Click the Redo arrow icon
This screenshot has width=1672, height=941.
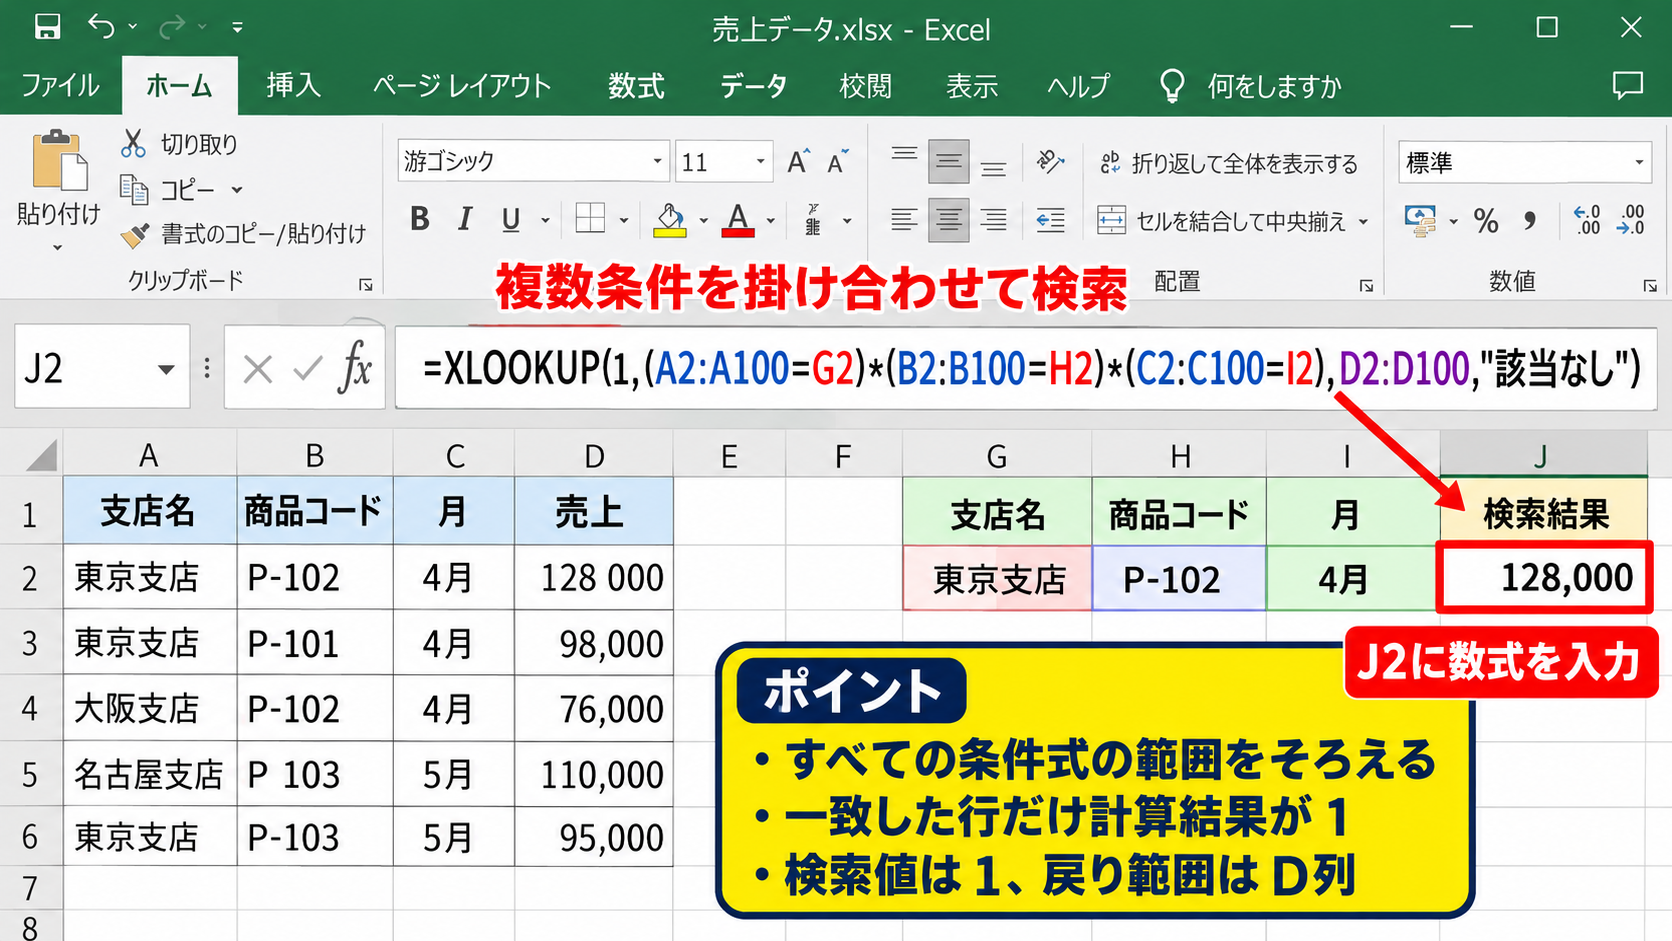pos(172,26)
